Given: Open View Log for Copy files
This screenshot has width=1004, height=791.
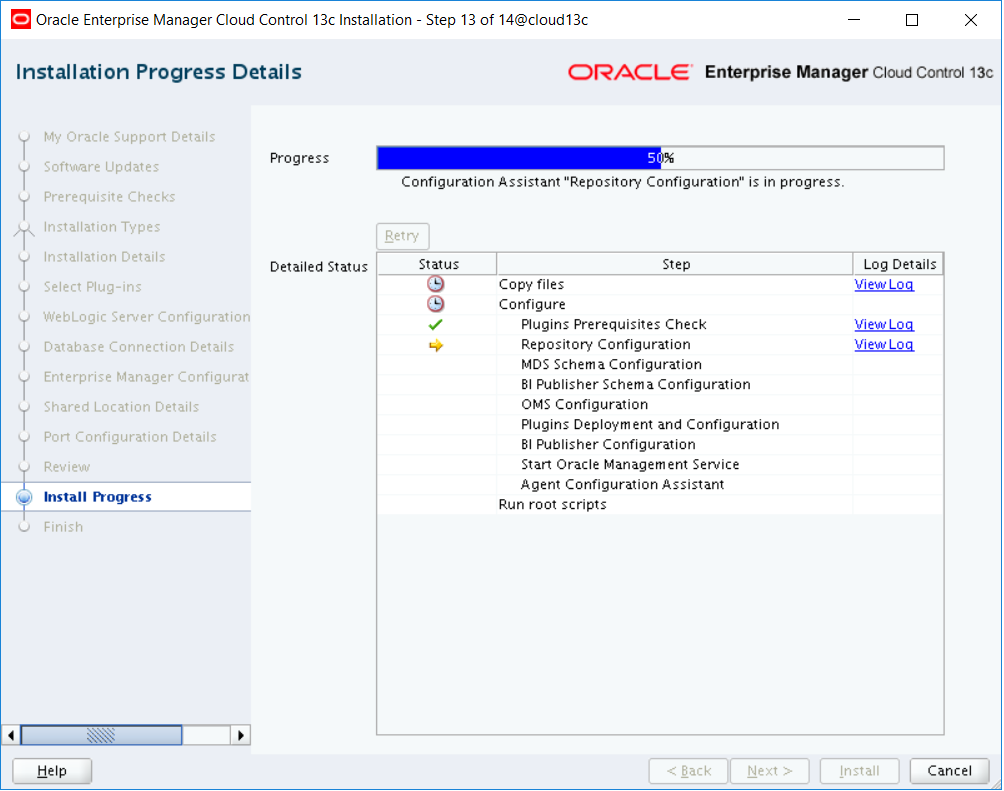Looking at the screenshot, I should (884, 284).
